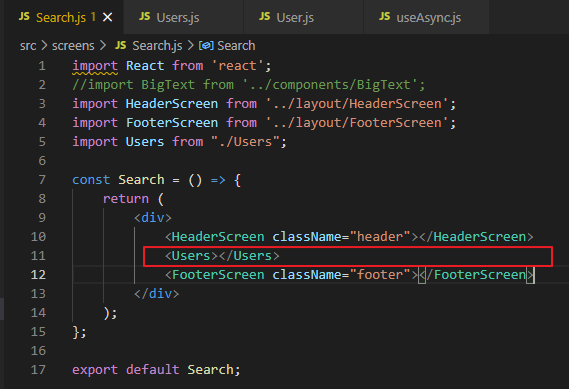Click line number 11 in the gutter
Viewport: 569px width, 389px height.
tap(38, 256)
